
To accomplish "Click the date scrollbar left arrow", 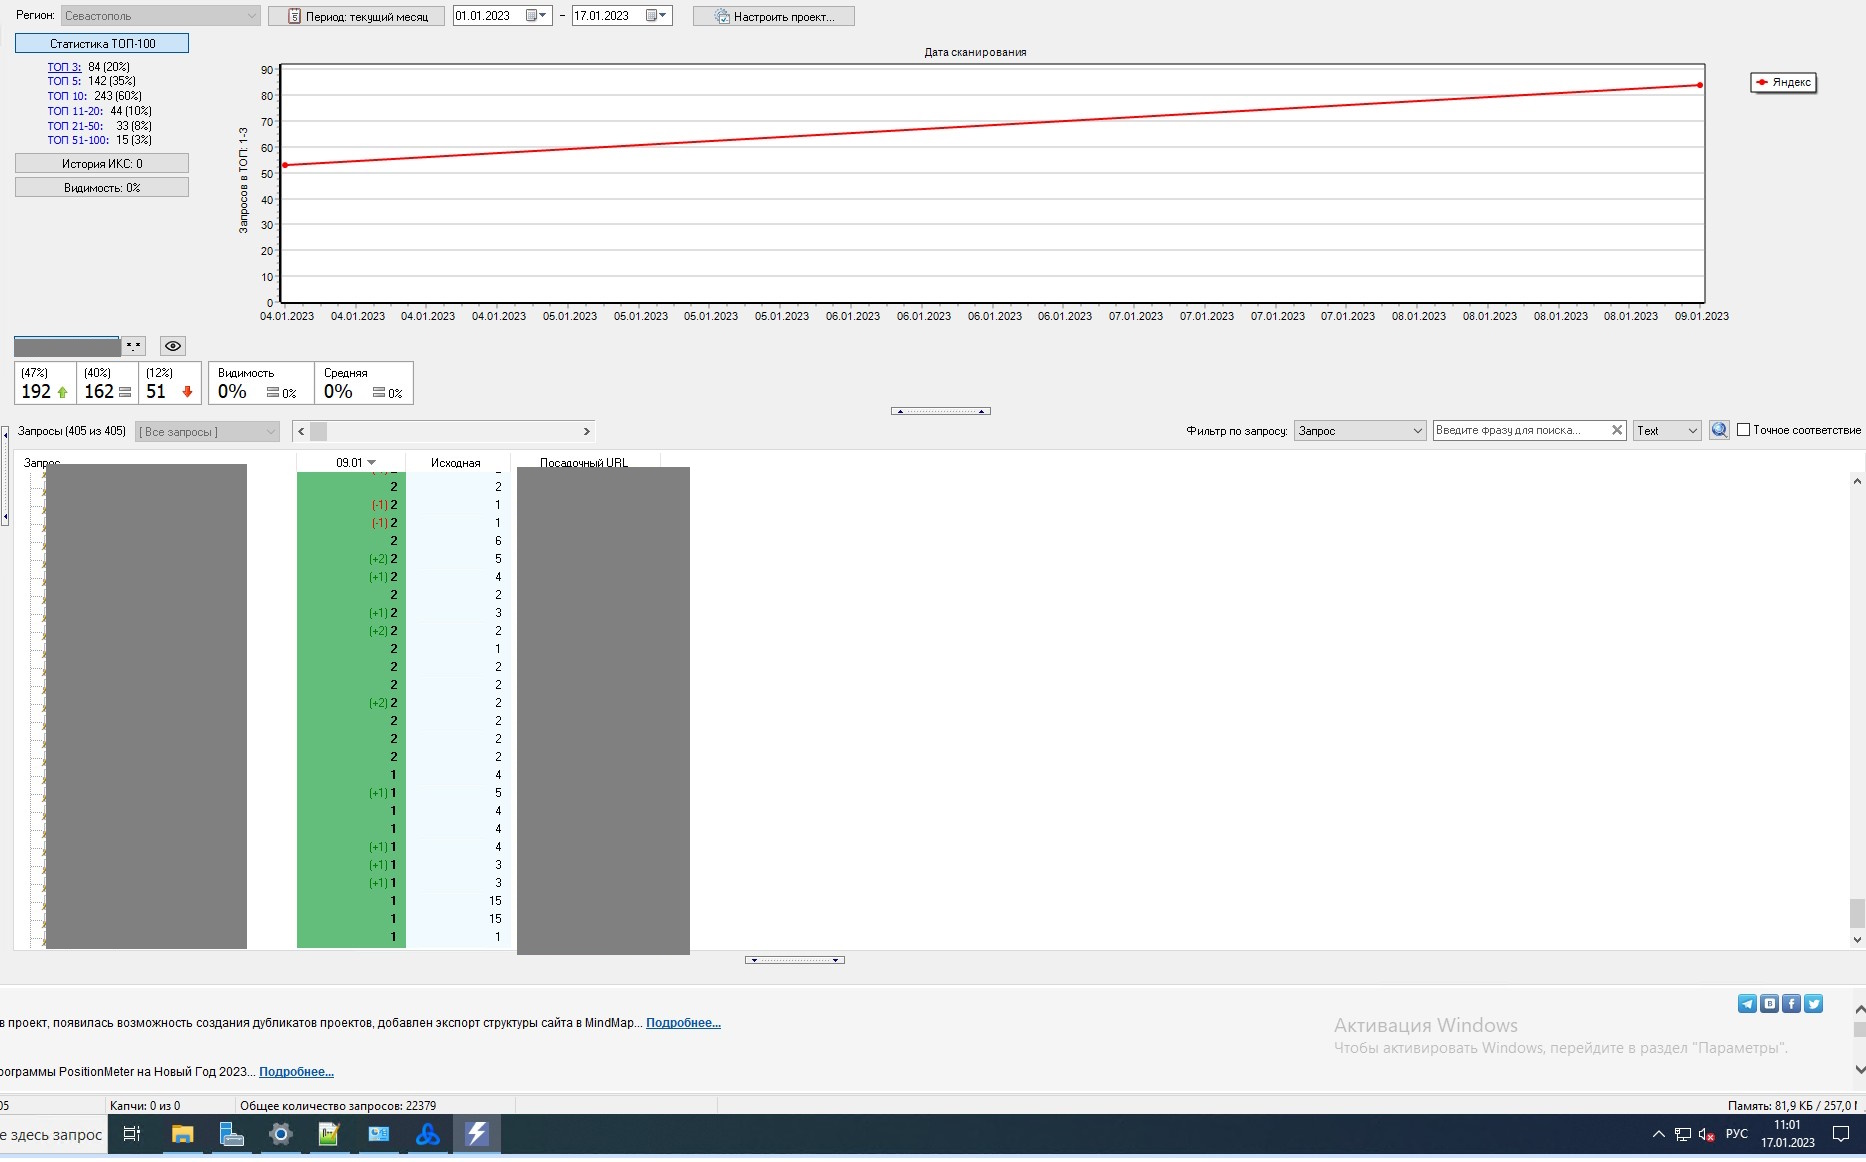I will click(301, 431).
